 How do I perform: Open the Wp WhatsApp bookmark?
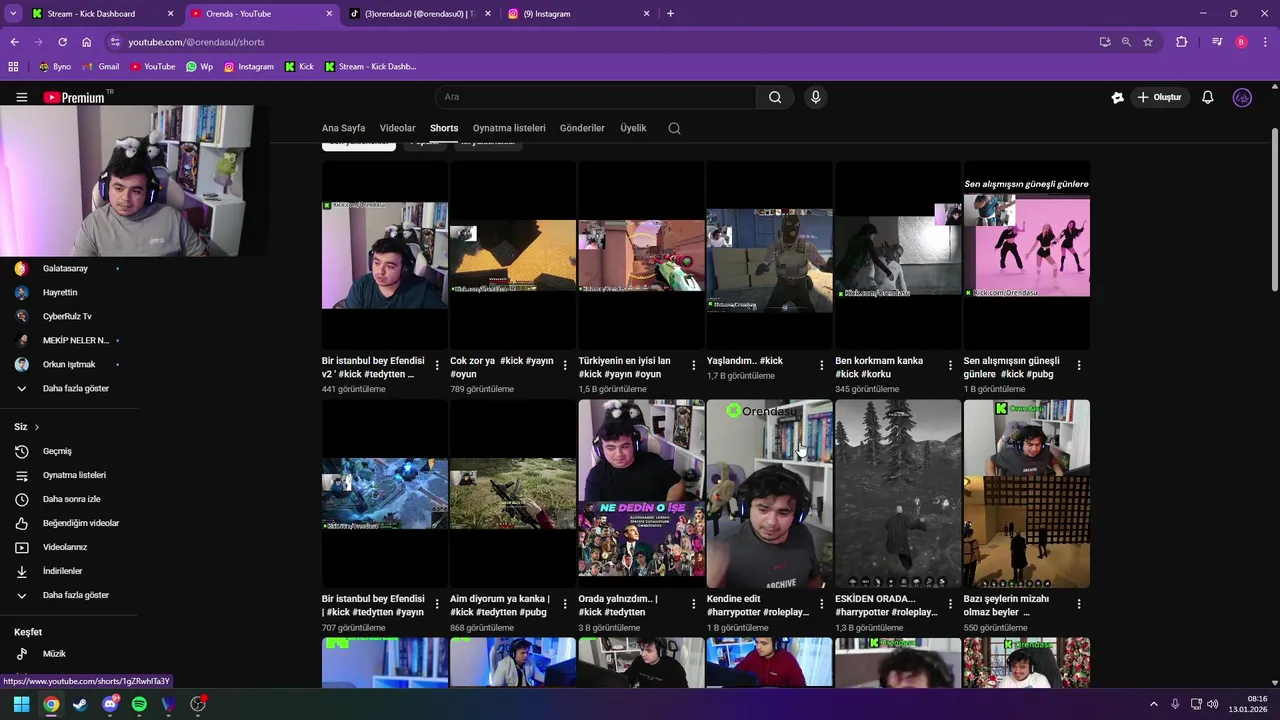[199, 66]
